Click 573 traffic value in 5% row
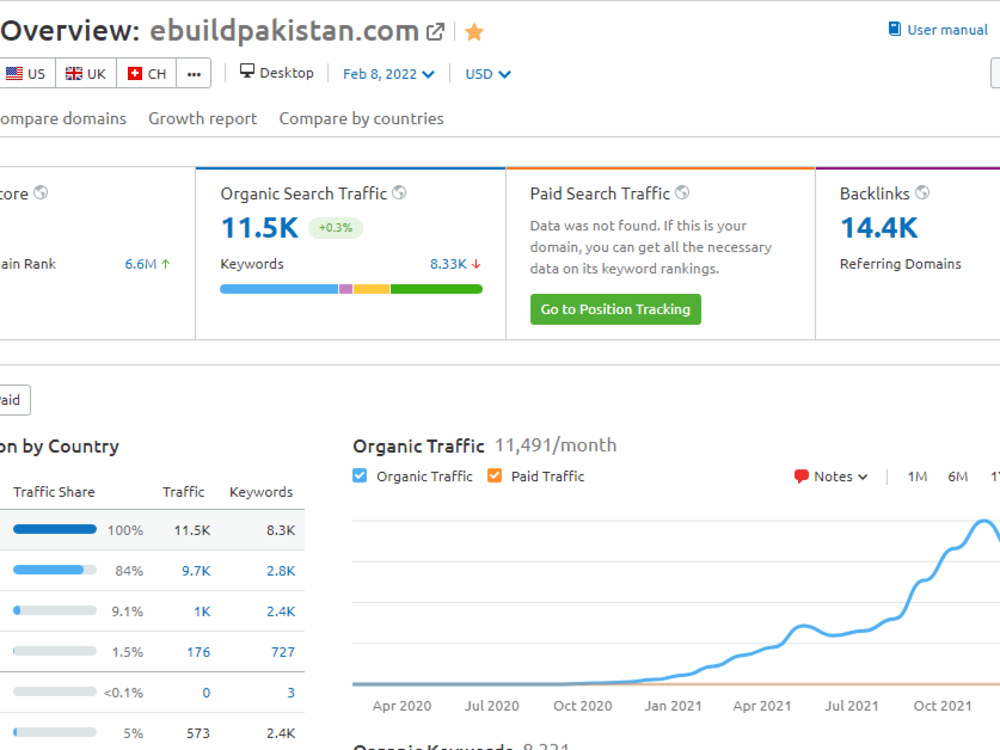The height and width of the screenshot is (750, 1000). tap(198, 733)
